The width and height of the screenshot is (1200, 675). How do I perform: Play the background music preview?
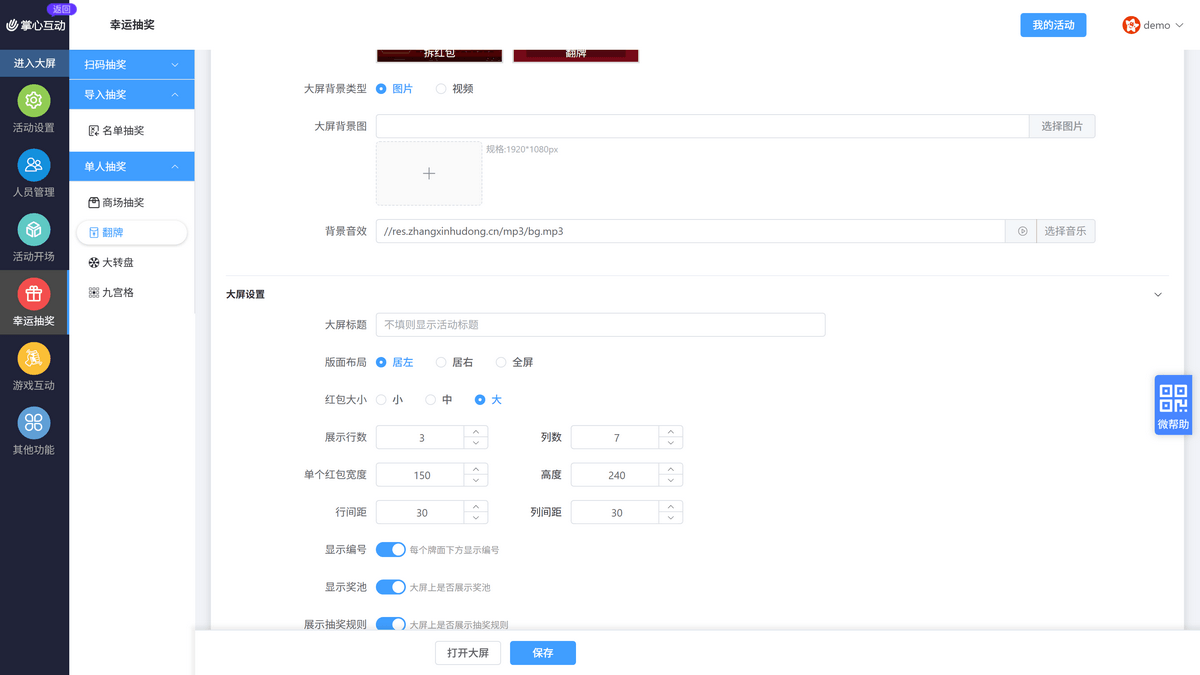(x=1022, y=231)
